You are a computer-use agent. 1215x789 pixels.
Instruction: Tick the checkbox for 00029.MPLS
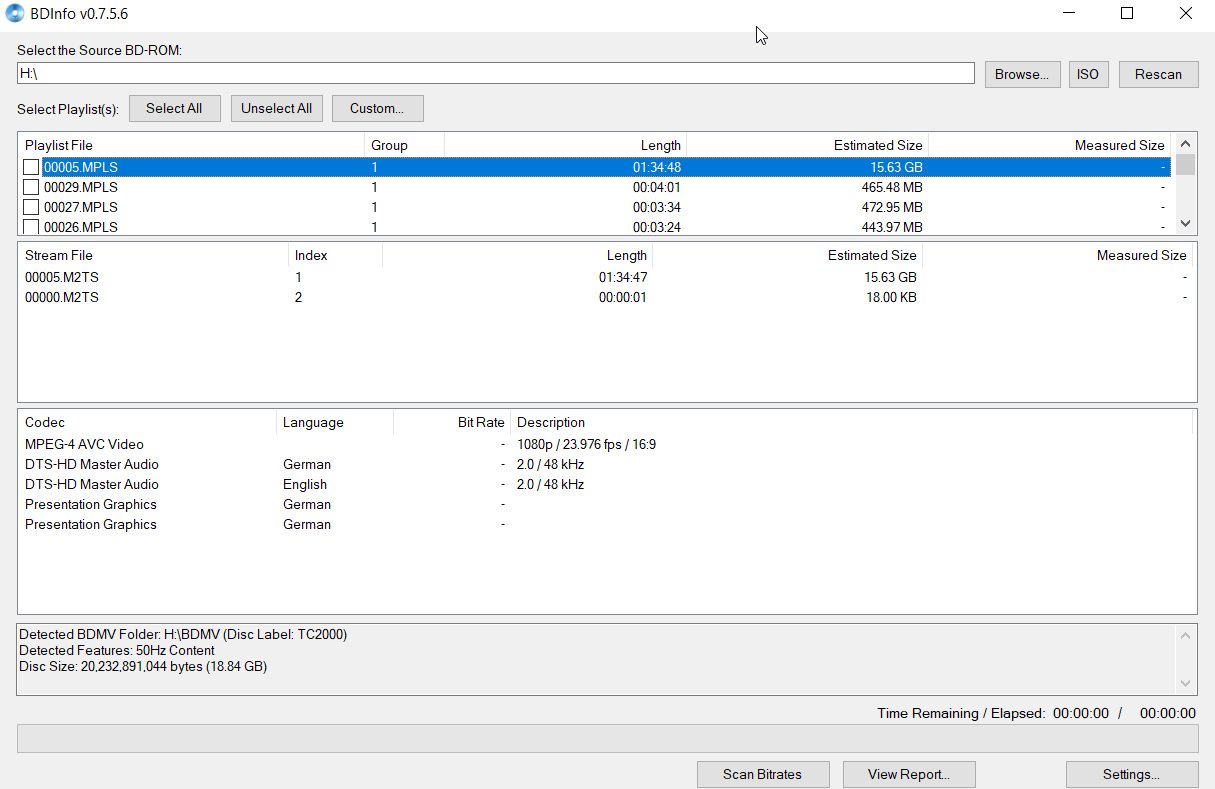pos(32,187)
